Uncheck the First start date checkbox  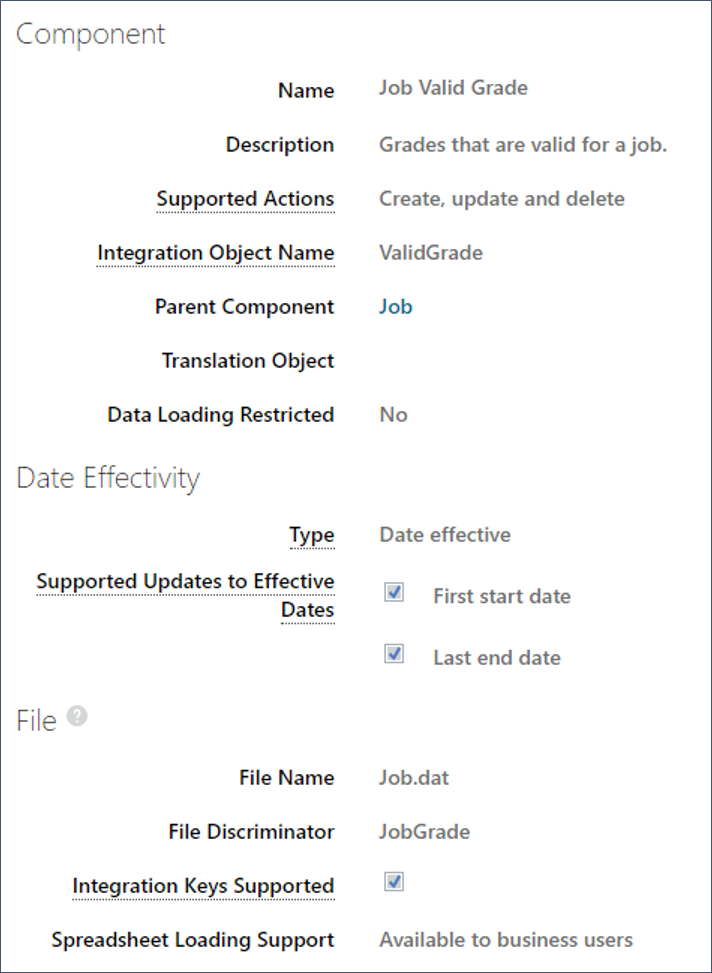(x=393, y=592)
